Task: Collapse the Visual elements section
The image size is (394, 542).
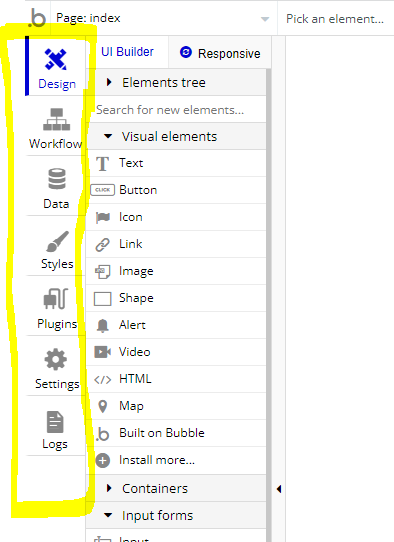Action: pos(176,137)
